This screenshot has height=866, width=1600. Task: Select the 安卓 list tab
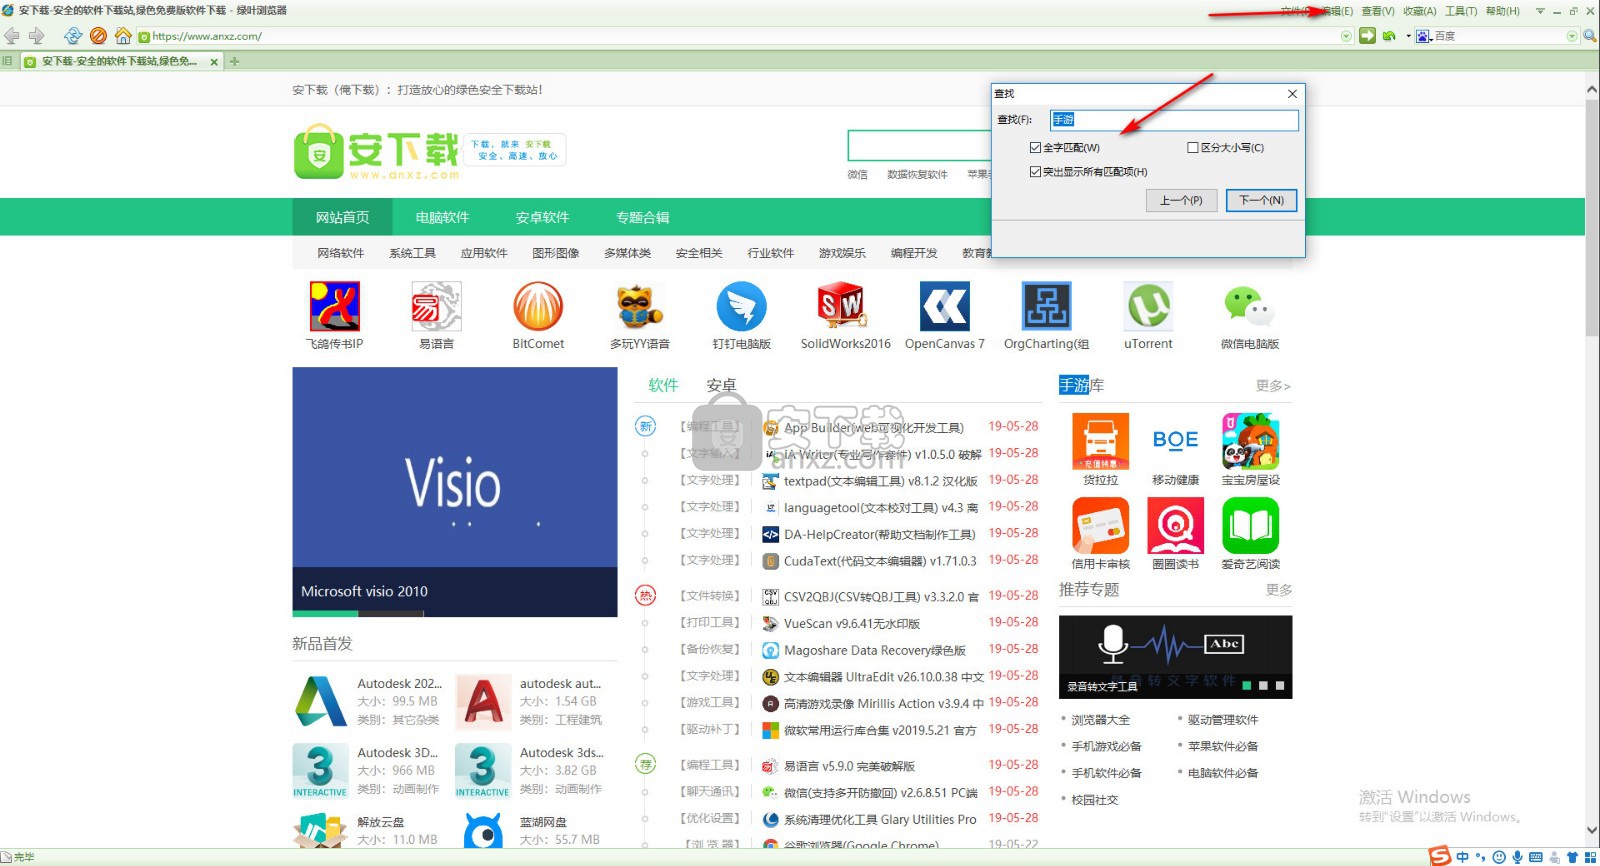721,385
